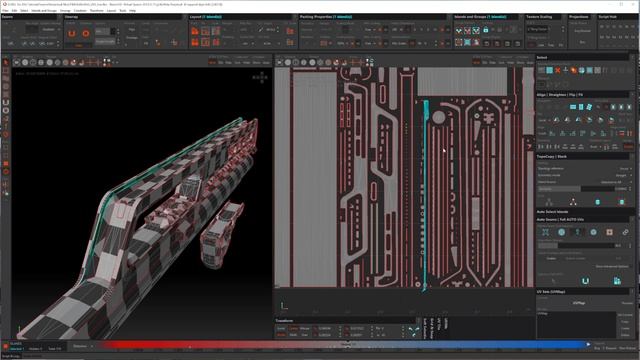This screenshot has height=360, width=640.
Task: Click the cyan round icon in Auto Seams row
Action: [x=562, y=232]
